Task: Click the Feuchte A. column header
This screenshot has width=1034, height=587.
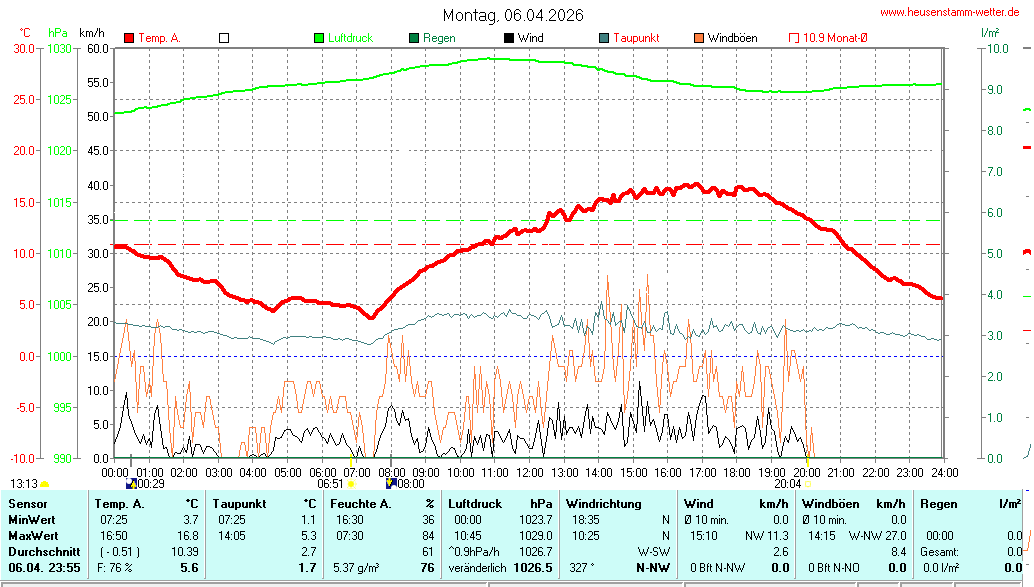Action: point(360,504)
